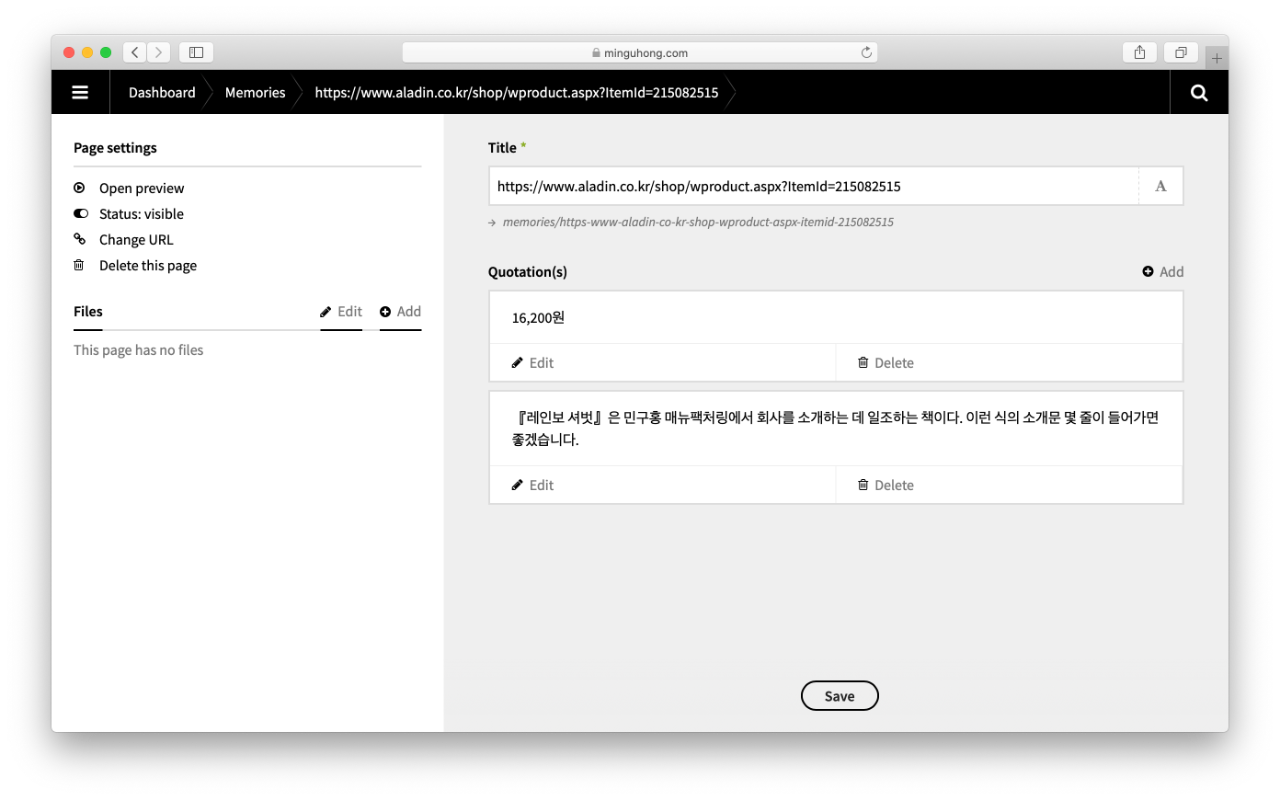Screen dimensions: 1280x800
Task: Go to Memories breadcrumb
Action: pos(255,92)
